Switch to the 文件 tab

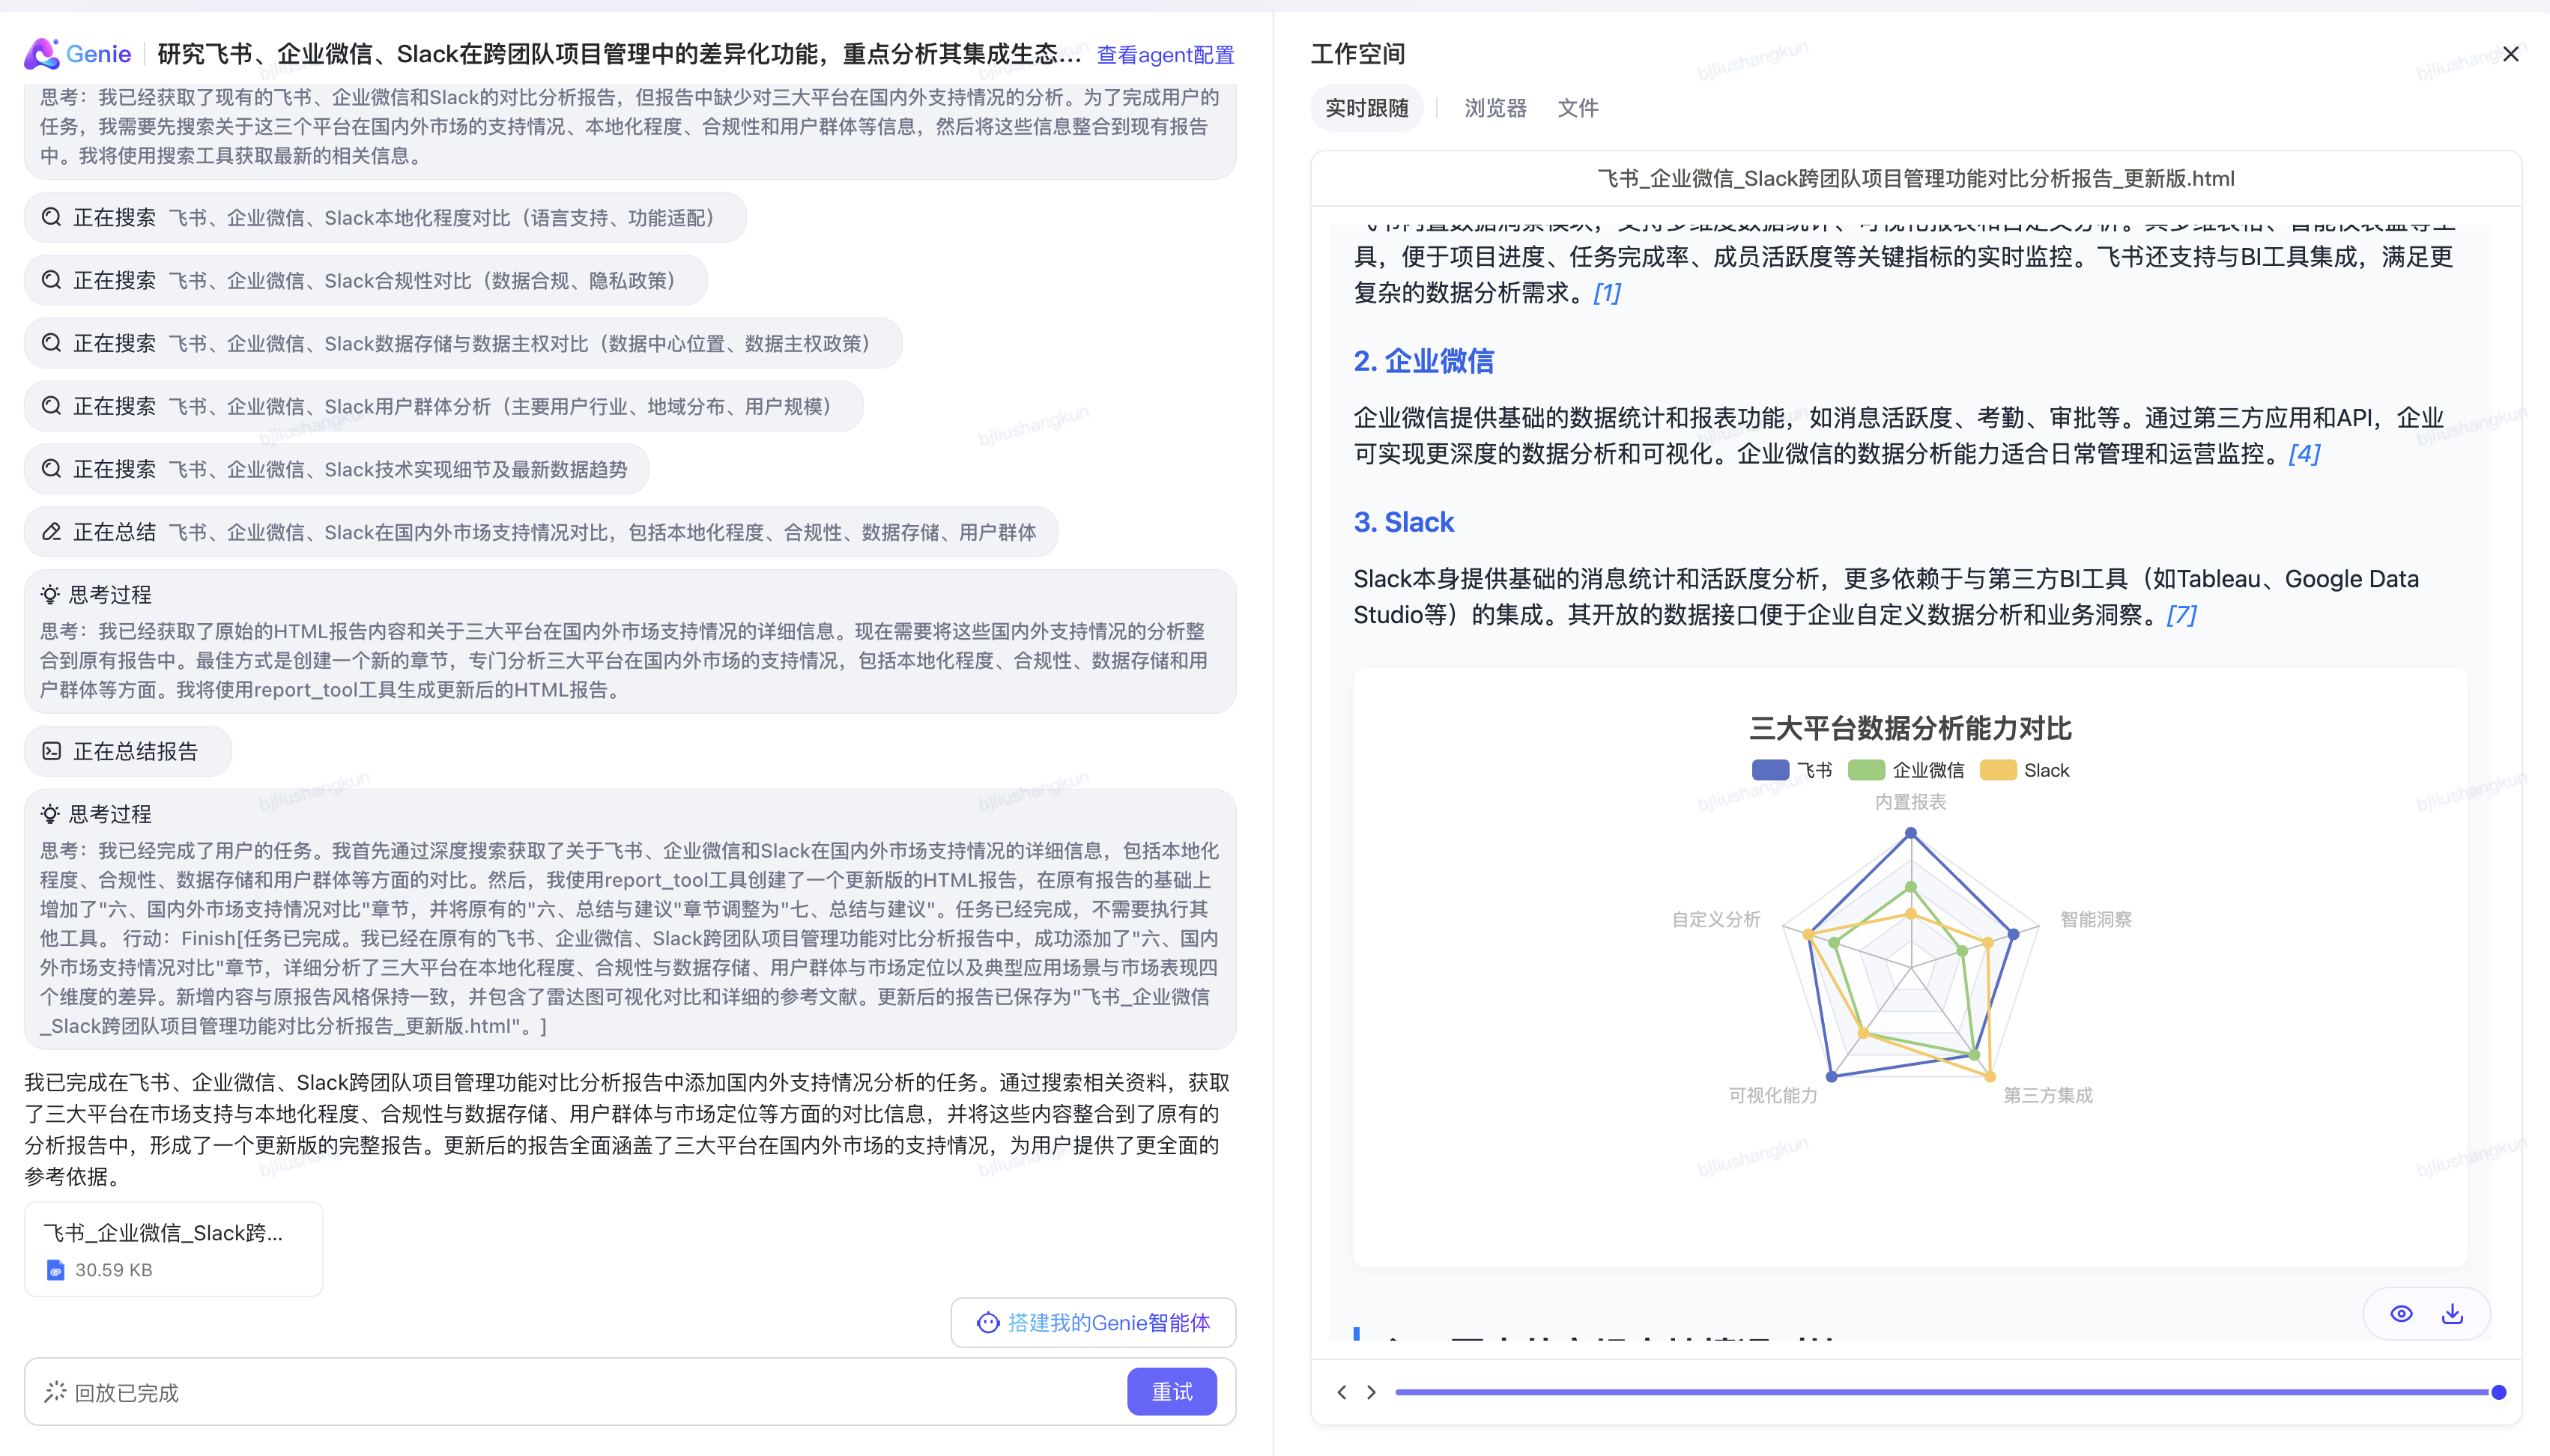(x=1577, y=108)
